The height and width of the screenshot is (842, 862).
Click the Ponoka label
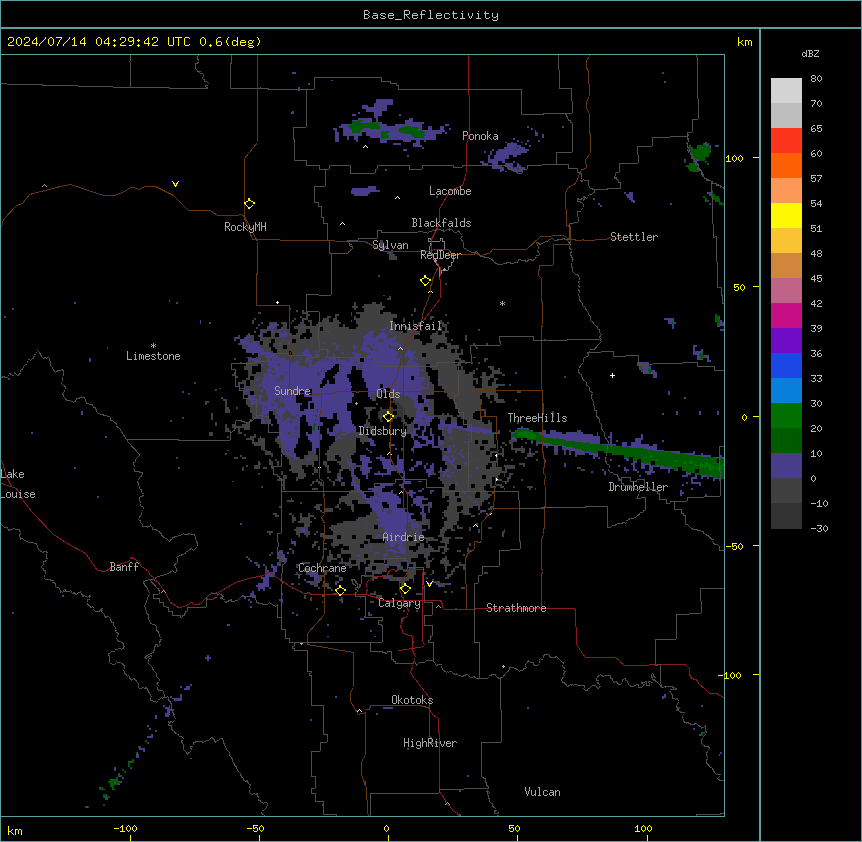coord(480,136)
